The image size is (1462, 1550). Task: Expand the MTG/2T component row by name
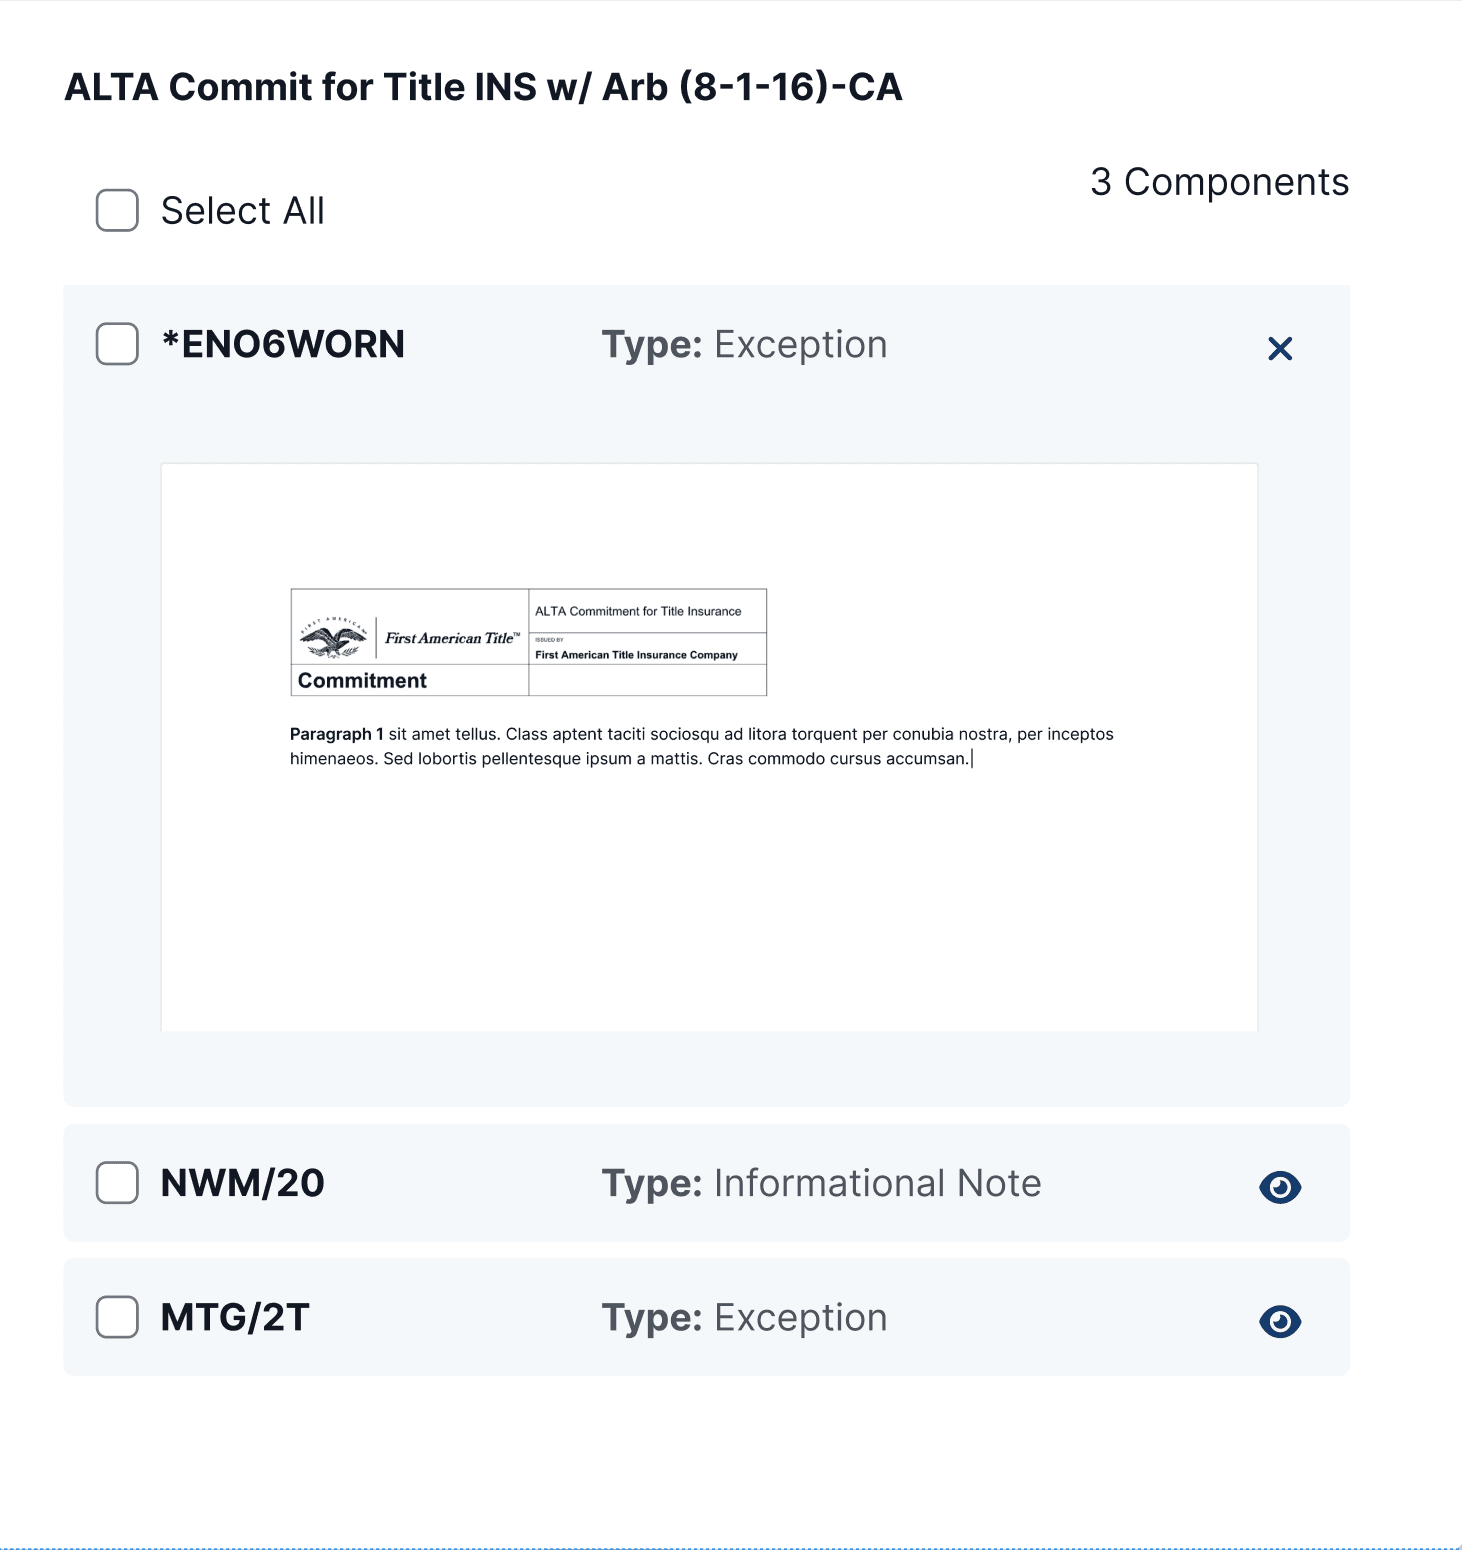point(235,1317)
